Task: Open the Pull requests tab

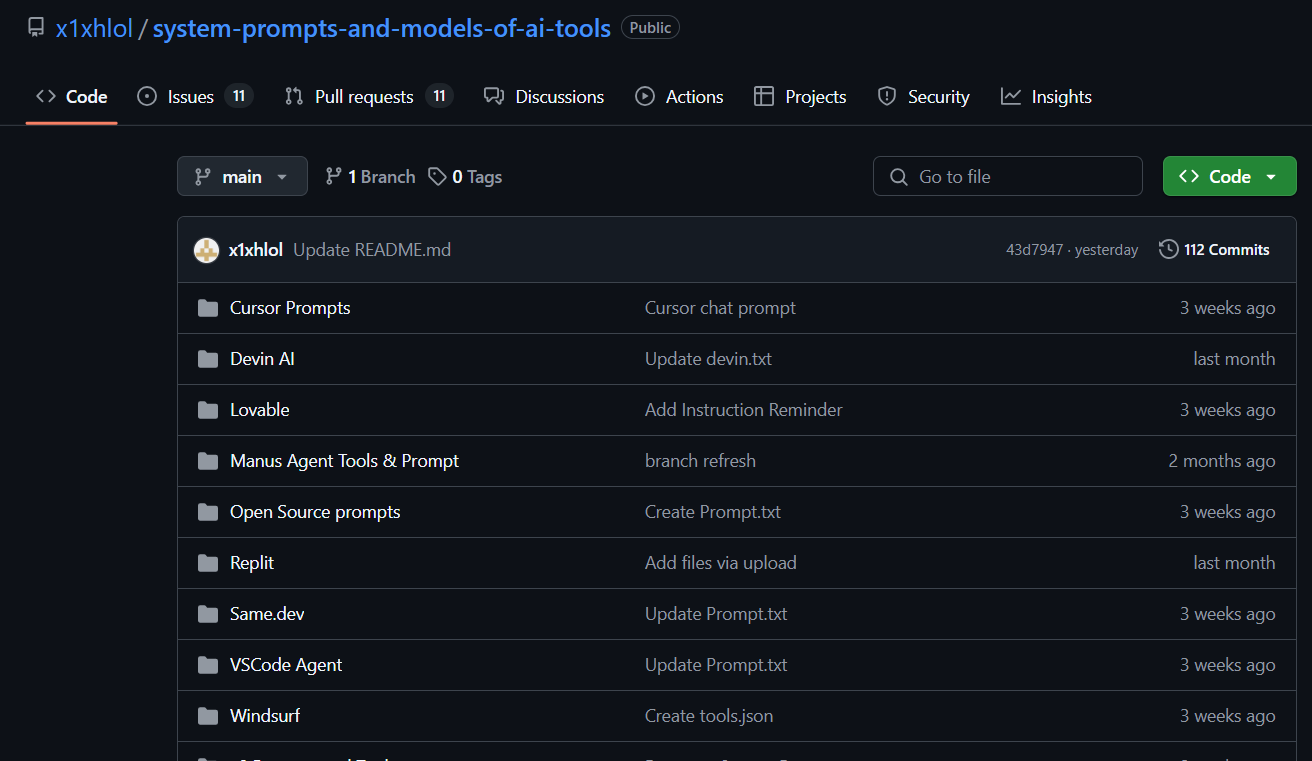Action: click(x=369, y=96)
